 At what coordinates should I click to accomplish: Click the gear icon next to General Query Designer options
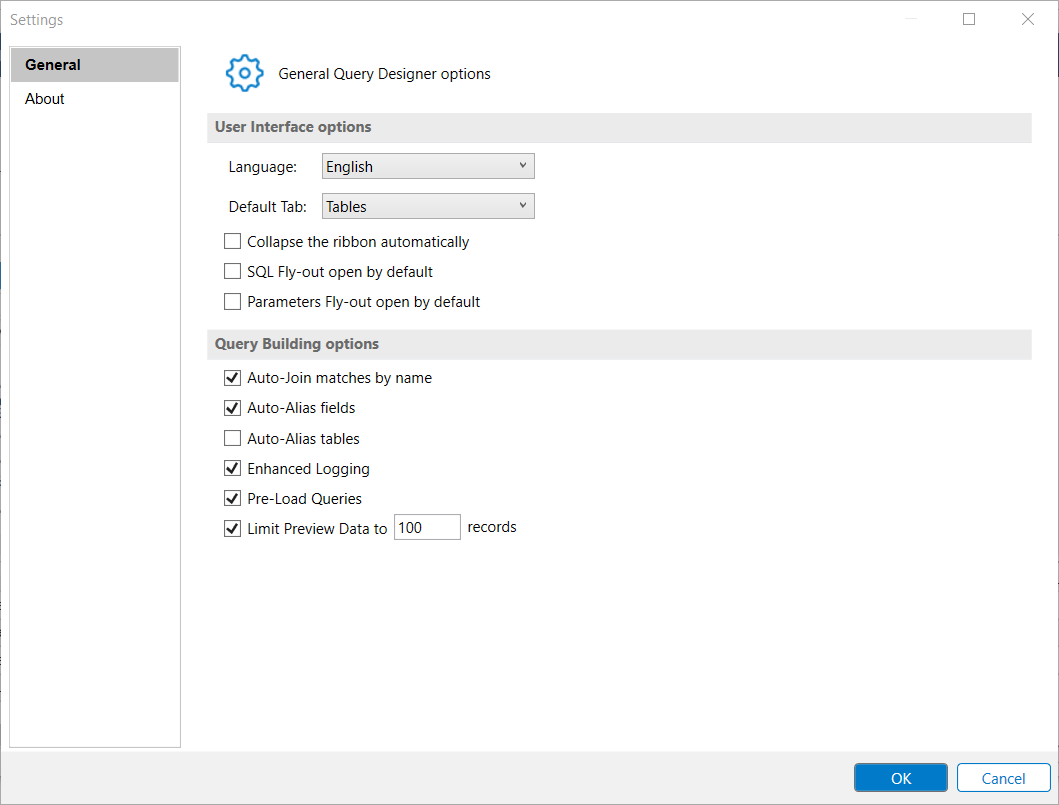pos(244,72)
